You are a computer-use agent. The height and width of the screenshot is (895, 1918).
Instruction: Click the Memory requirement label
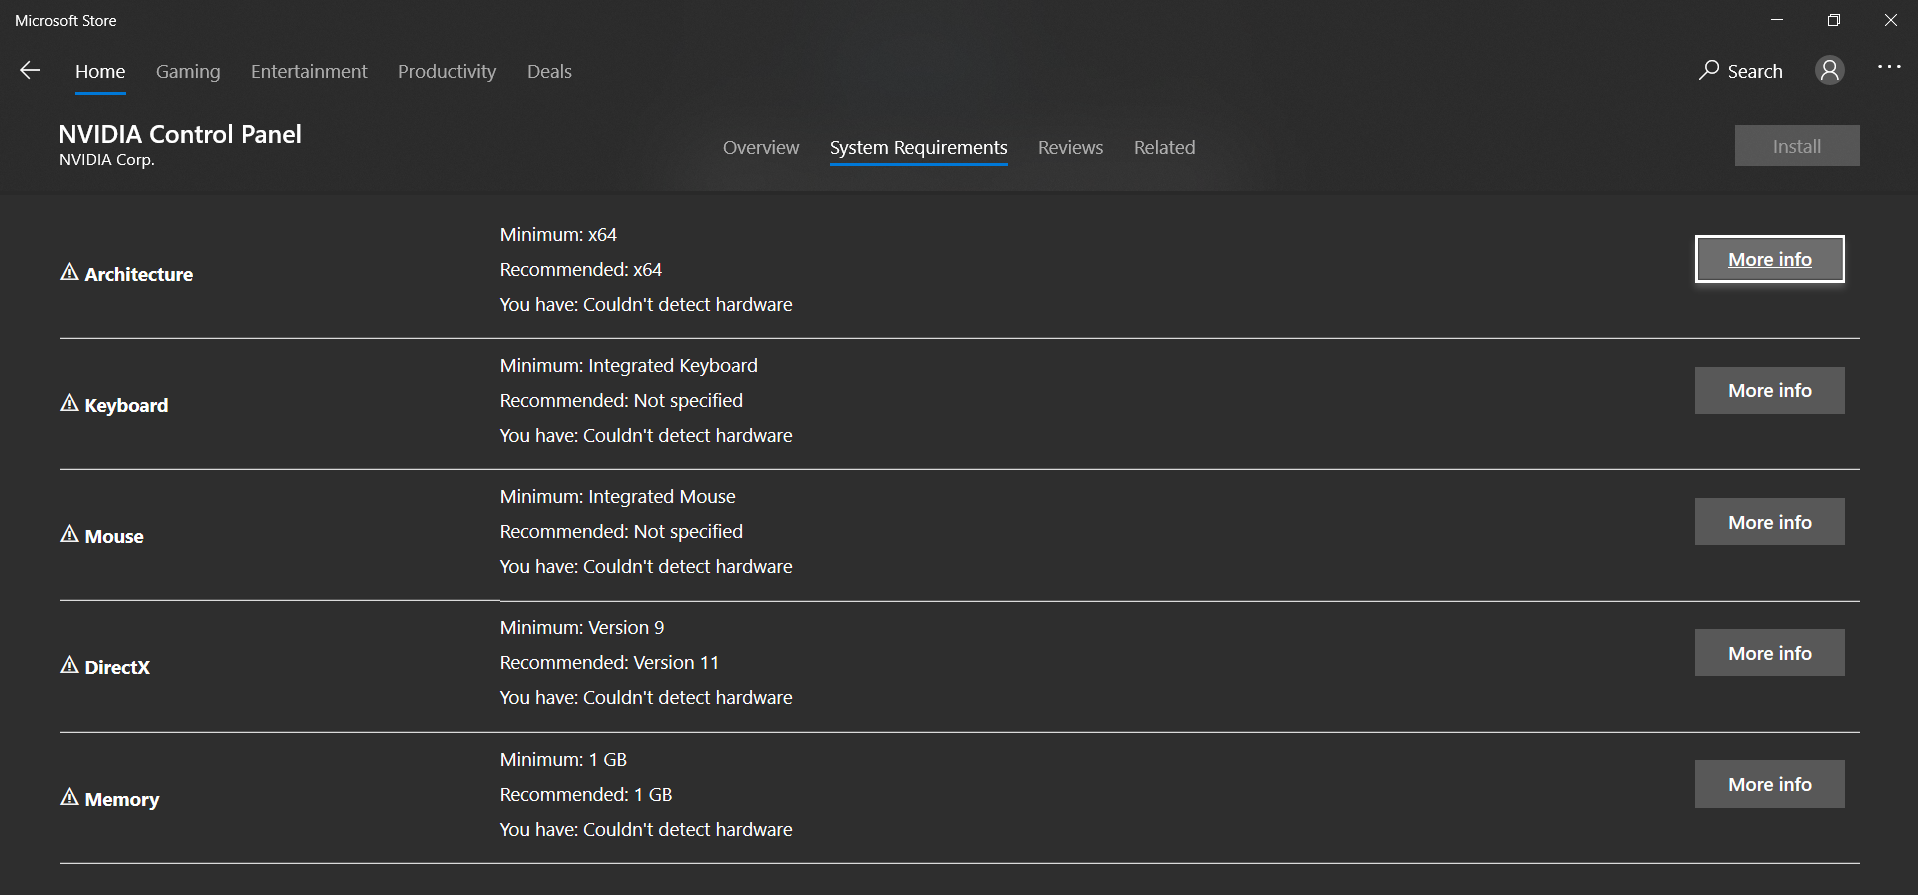[122, 799]
